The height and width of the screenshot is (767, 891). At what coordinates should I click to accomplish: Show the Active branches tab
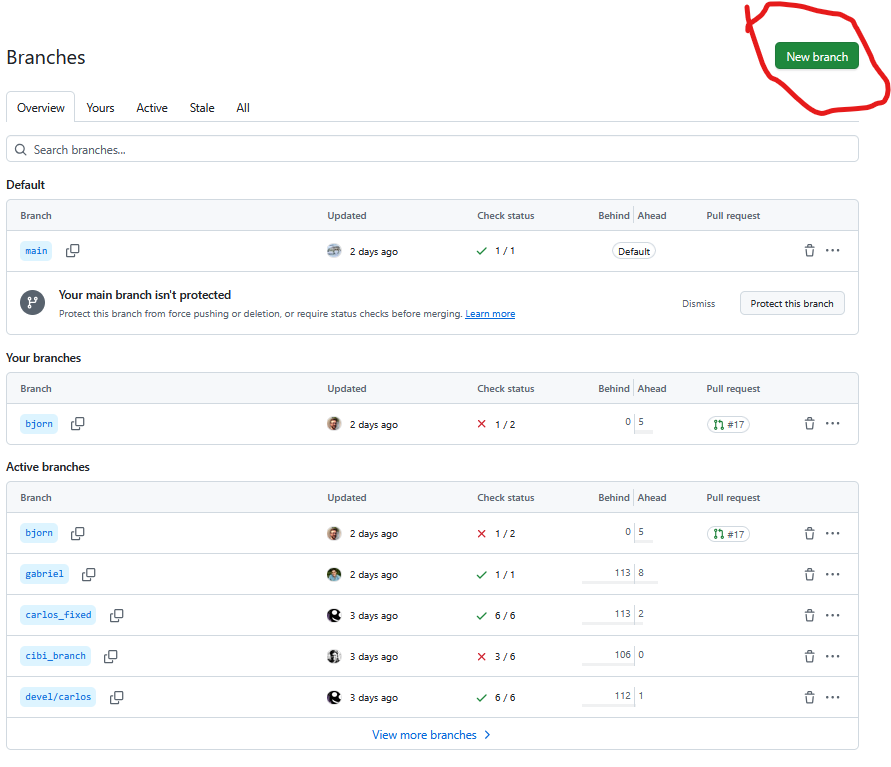pyautogui.click(x=152, y=108)
